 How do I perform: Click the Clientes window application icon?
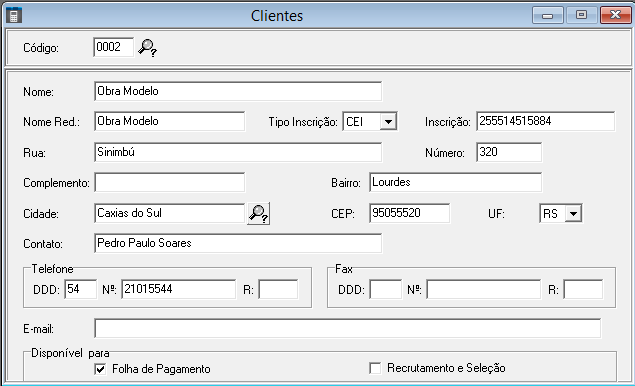(x=14, y=15)
